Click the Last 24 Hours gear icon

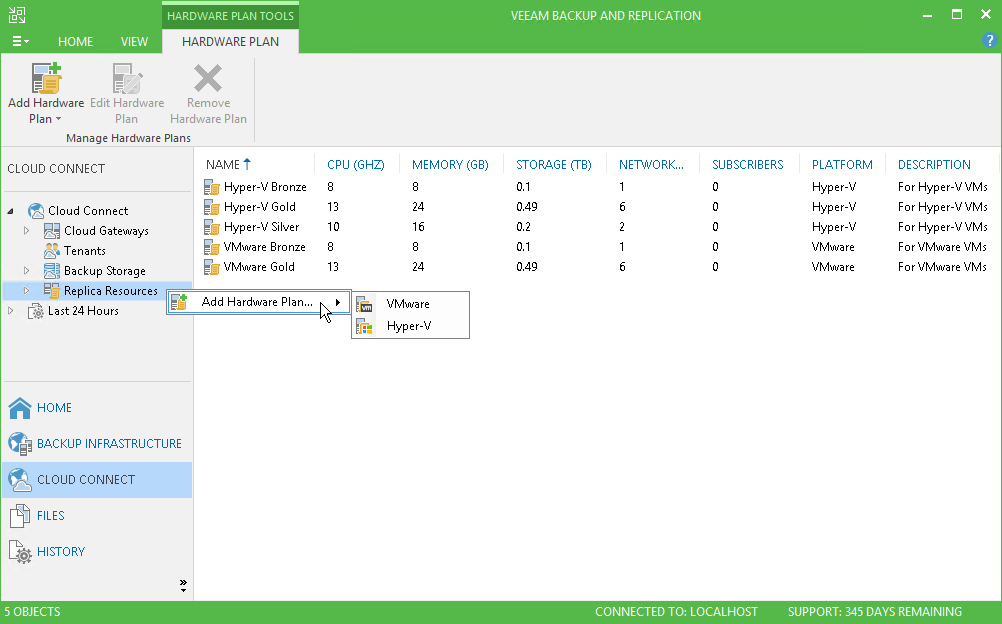click(36, 311)
